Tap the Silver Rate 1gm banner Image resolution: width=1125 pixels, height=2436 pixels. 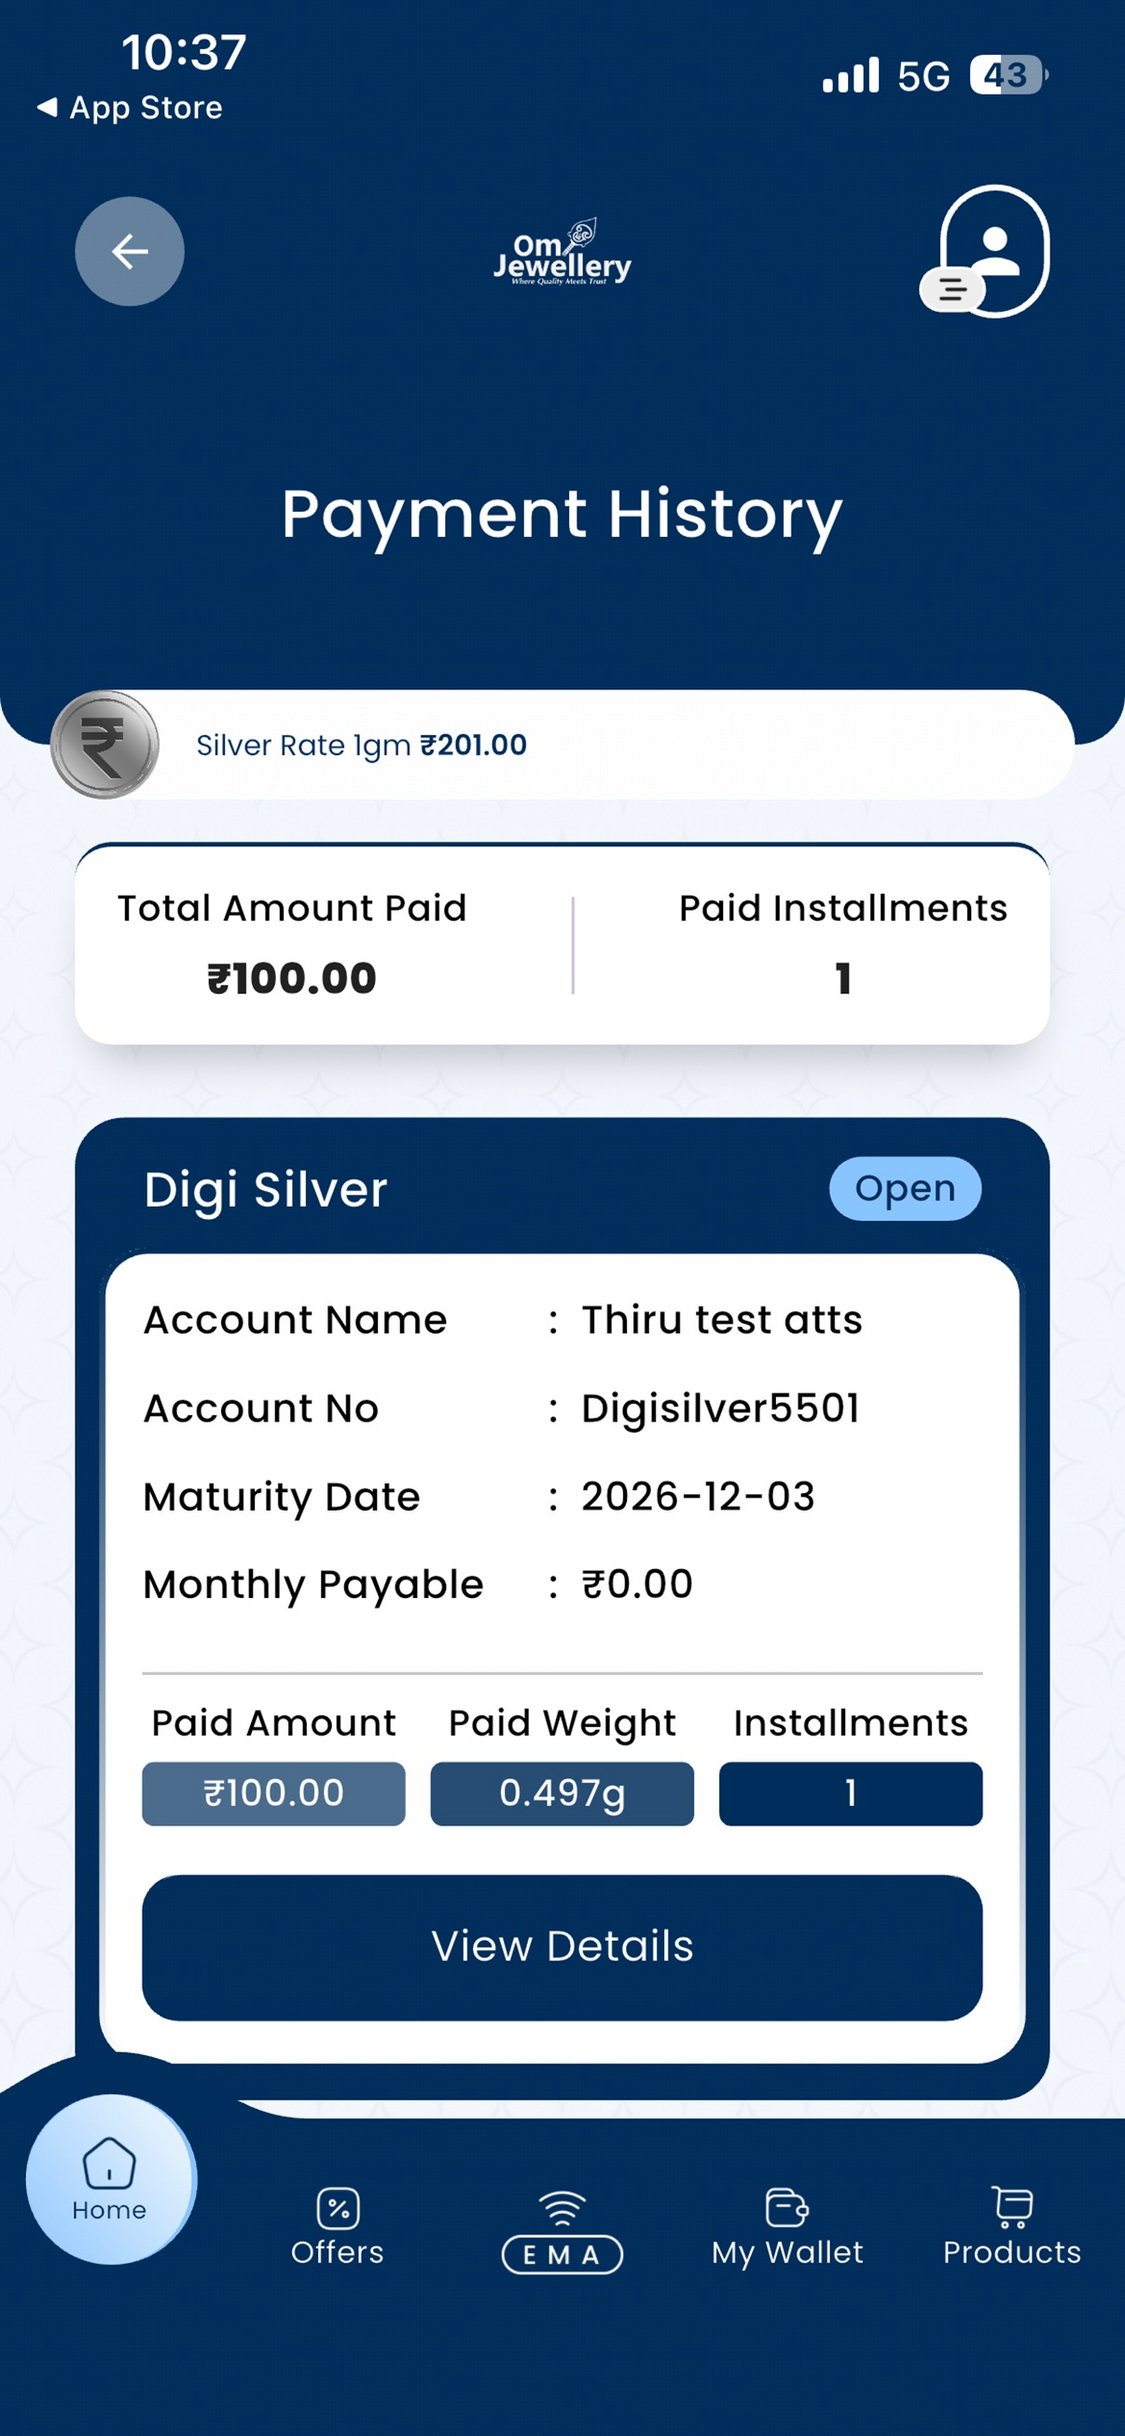[x=562, y=744]
